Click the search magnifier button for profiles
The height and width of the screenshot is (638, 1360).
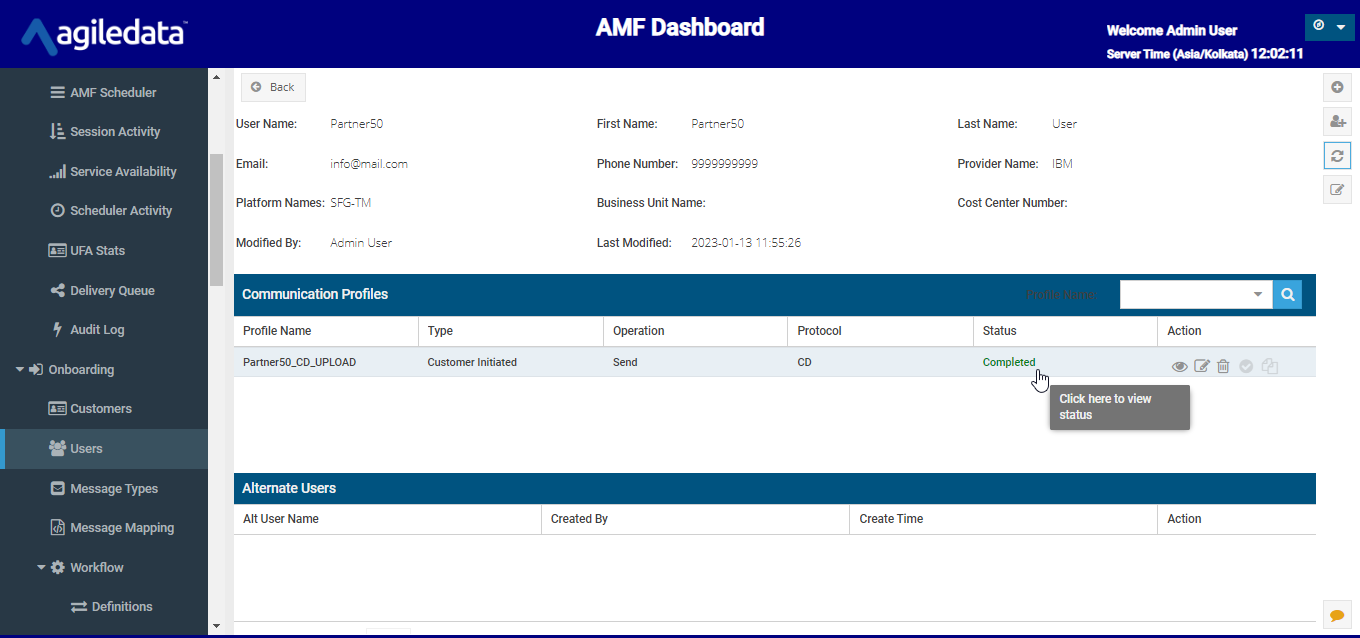tap(1287, 295)
